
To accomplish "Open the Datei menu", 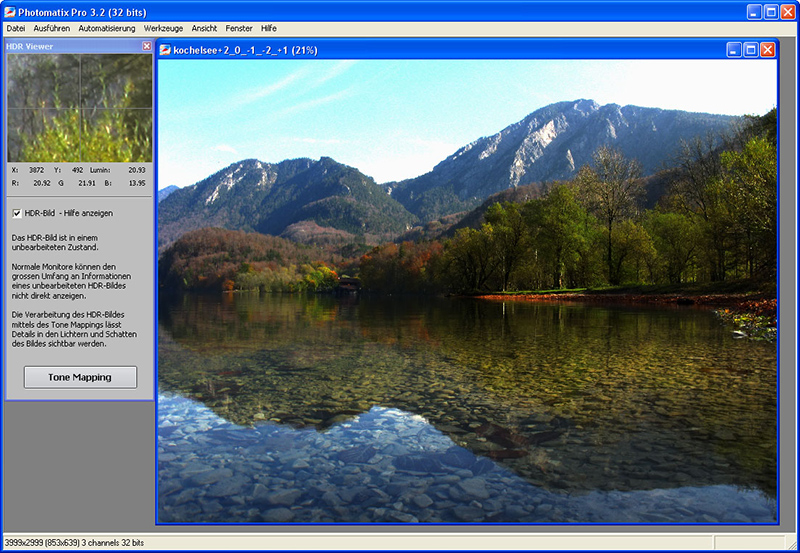I will click(x=16, y=29).
